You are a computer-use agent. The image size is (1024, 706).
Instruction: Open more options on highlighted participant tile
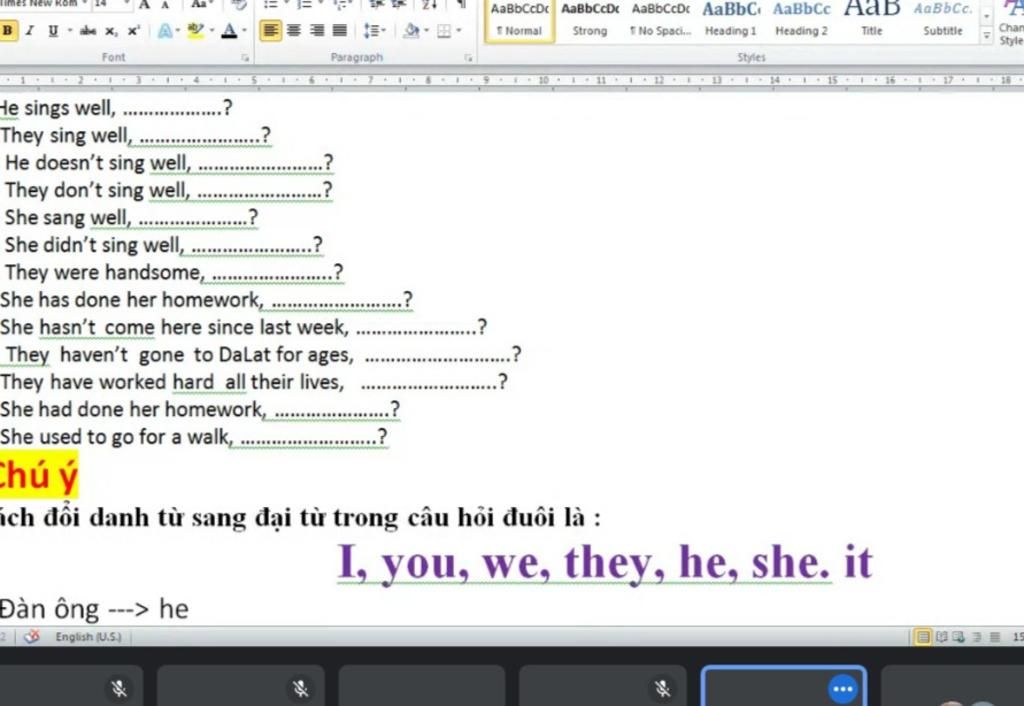(842, 688)
